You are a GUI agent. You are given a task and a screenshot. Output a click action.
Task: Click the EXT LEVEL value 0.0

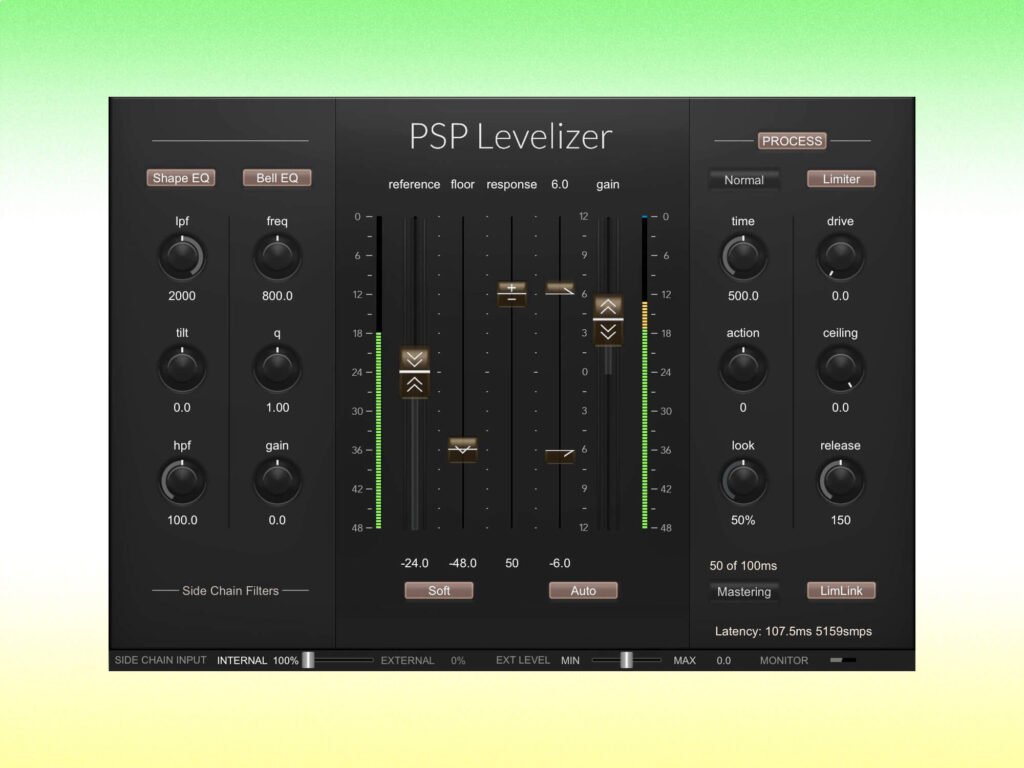[724, 660]
